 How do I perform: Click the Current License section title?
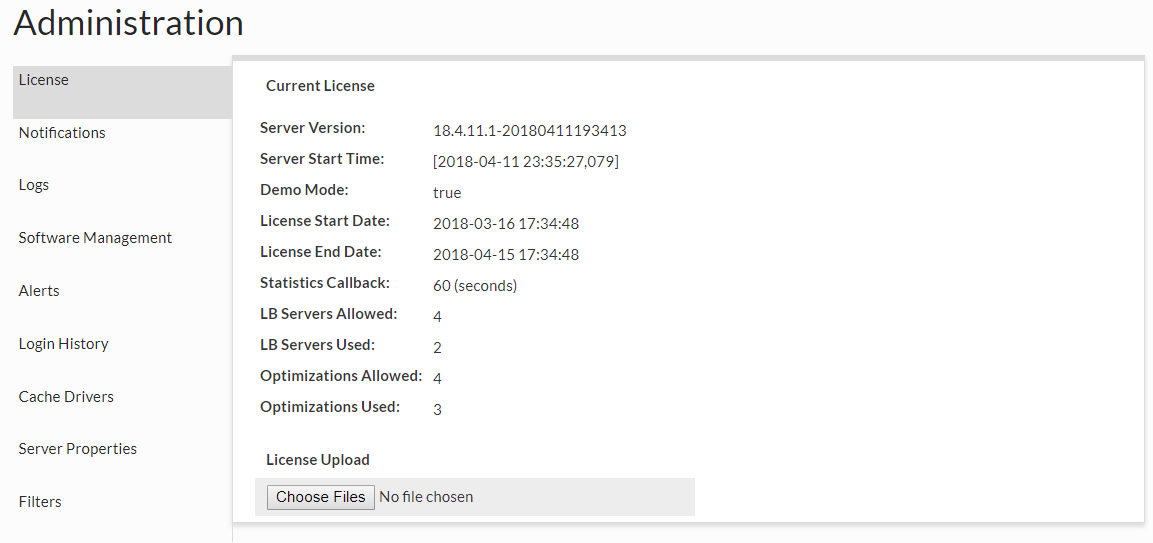(320, 86)
